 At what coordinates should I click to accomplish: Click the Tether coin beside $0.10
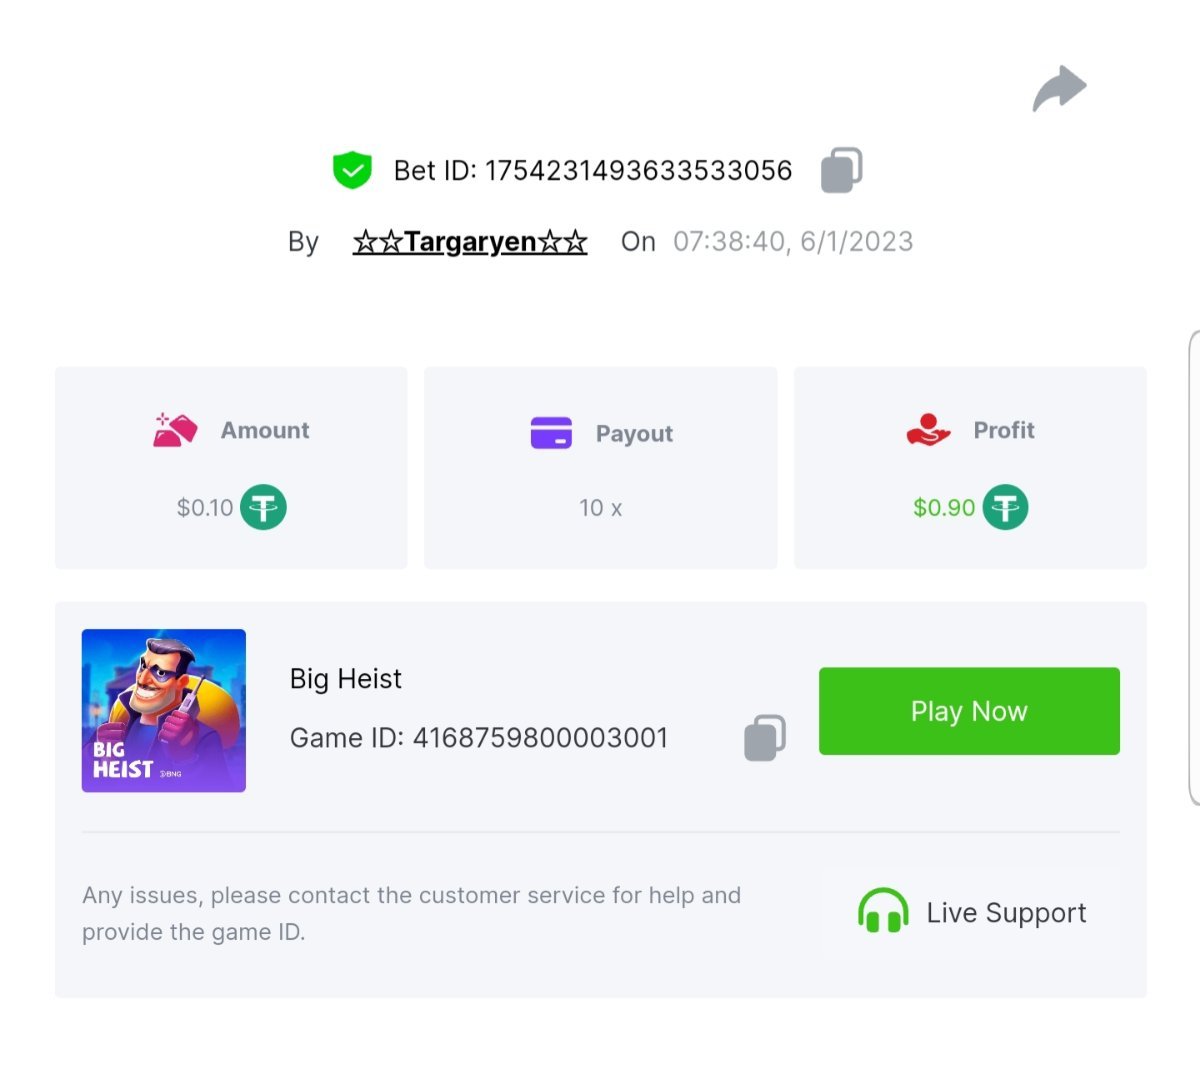tap(263, 507)
